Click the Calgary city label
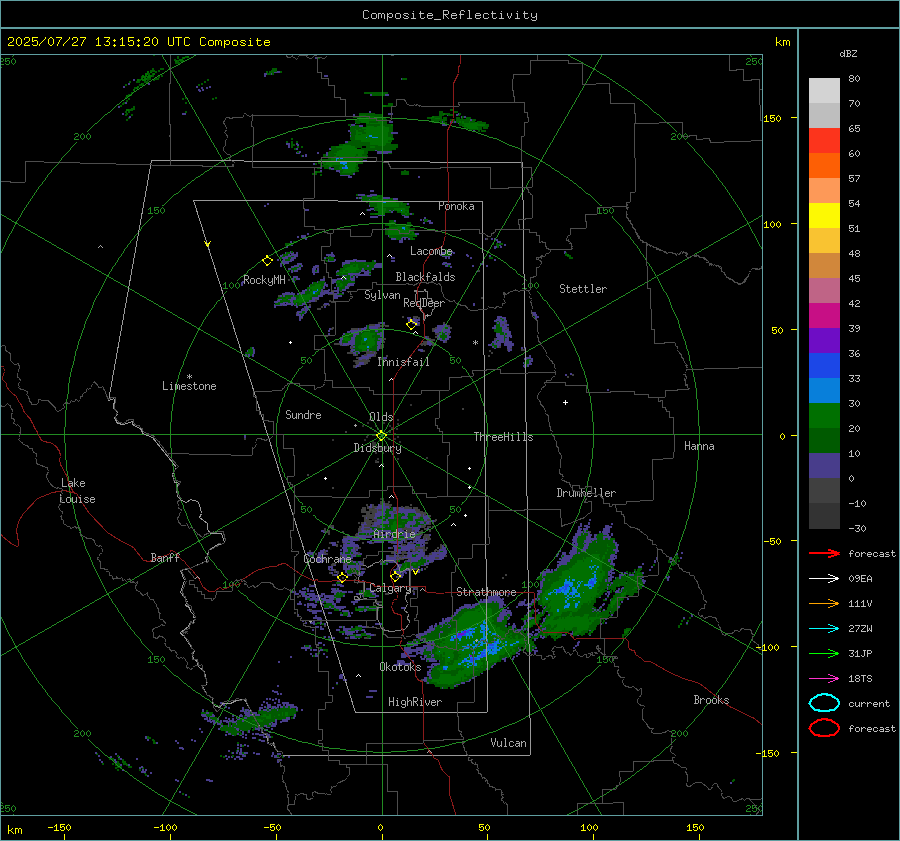The height and width of the screenshot is (841, 900). 390,588
